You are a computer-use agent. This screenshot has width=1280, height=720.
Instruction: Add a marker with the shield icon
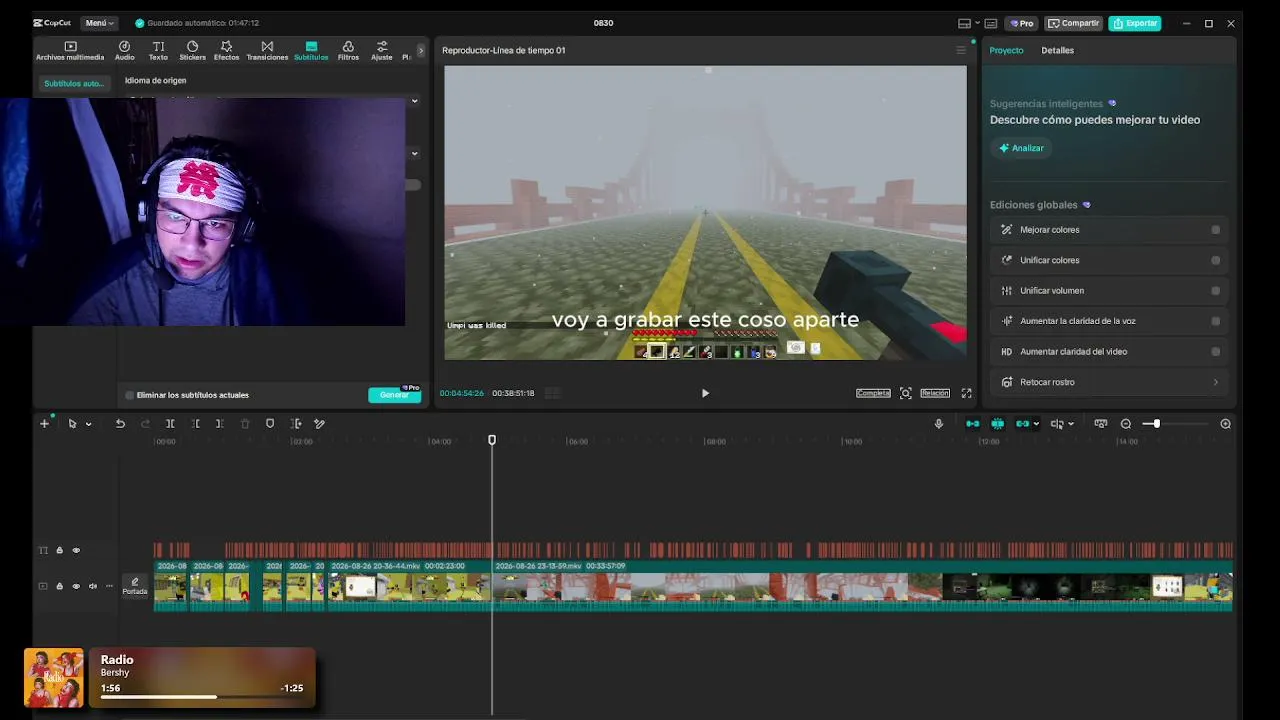tap(270, 424)
